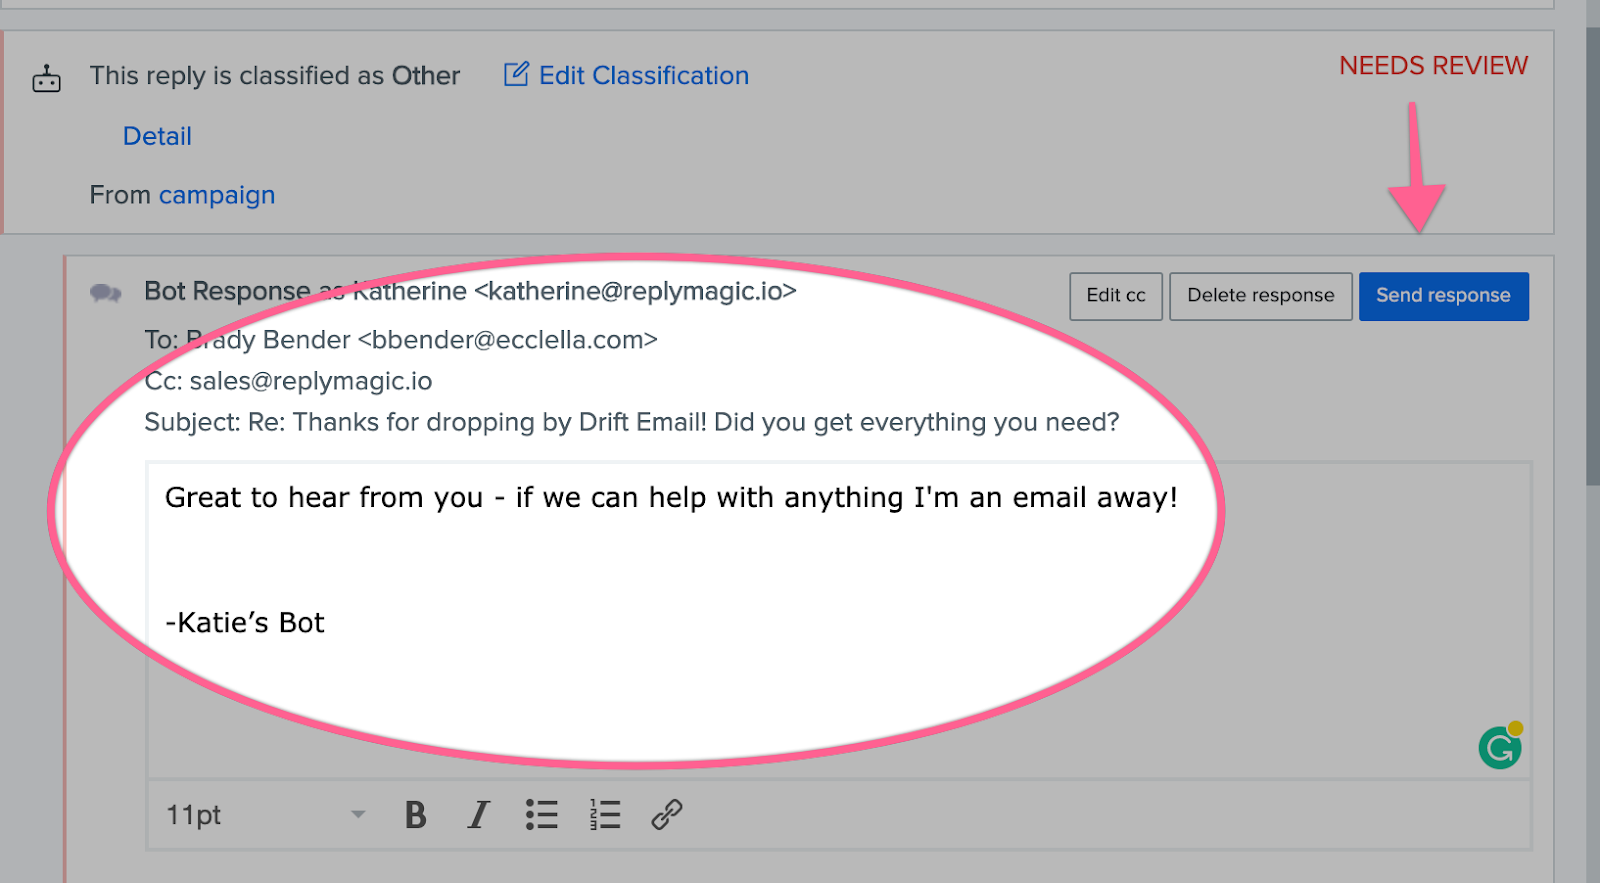Follow the campaign link

tap(217, 195)
